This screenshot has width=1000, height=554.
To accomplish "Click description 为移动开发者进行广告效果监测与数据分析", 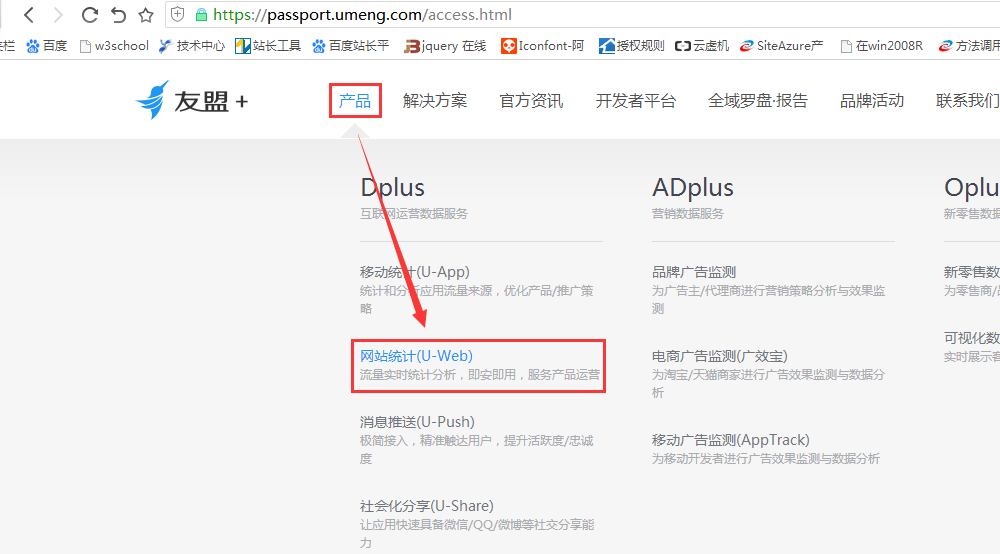I will (766, 458).
